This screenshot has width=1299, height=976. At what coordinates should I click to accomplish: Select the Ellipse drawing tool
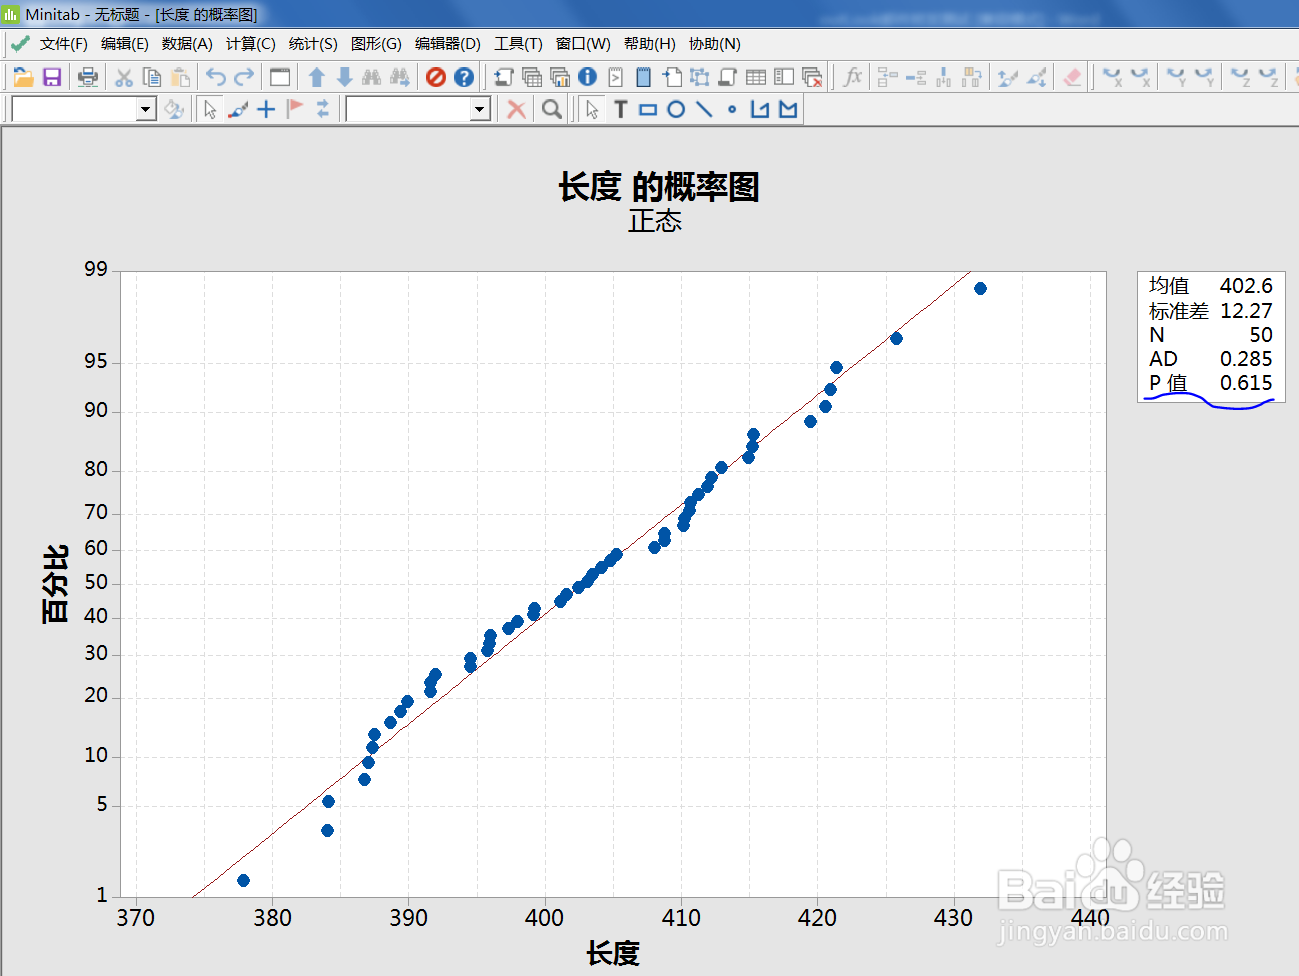coord(676,109)
